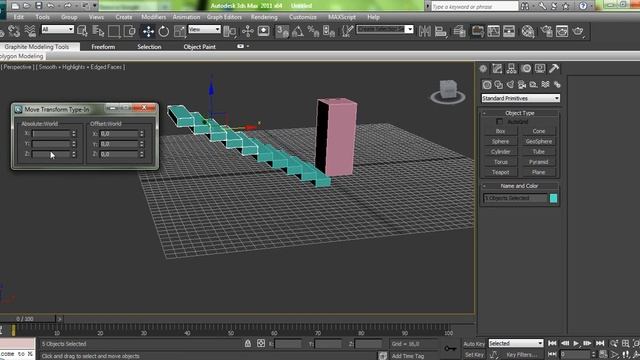Screen dimensions: 640x360
Task: Click the object color swatch
Action: pos(553,198)
